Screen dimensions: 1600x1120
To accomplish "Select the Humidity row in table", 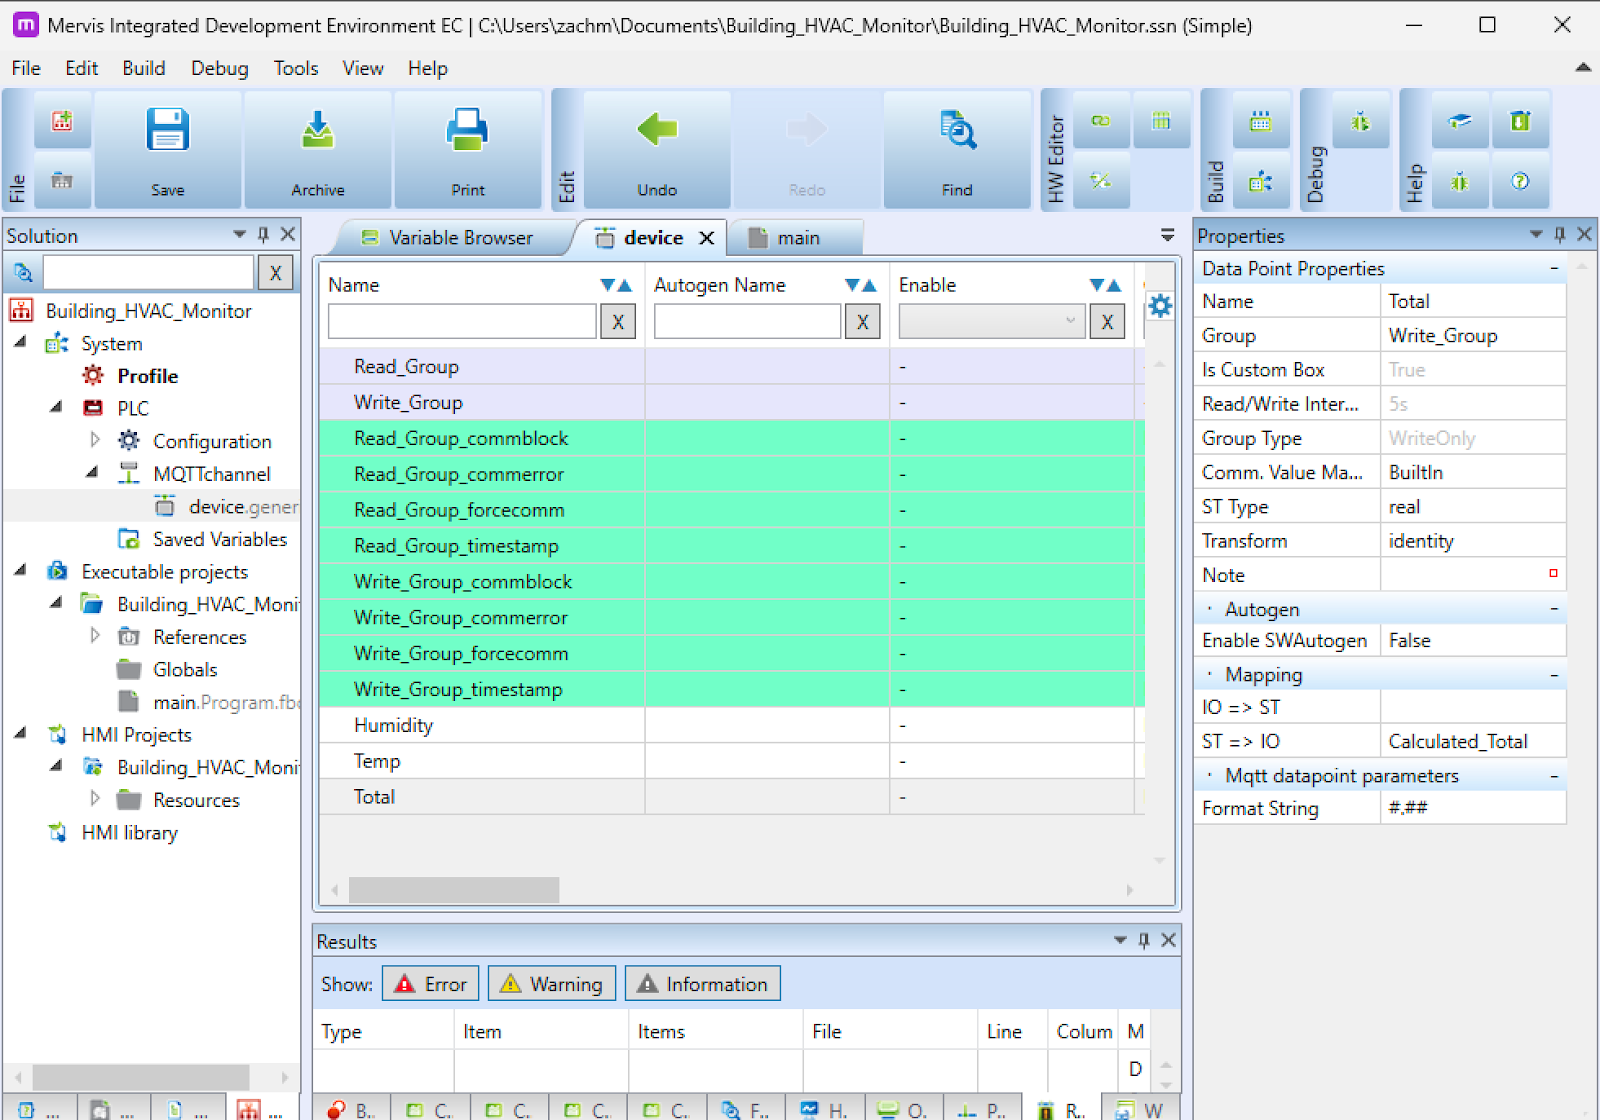I will click(393, 726).
